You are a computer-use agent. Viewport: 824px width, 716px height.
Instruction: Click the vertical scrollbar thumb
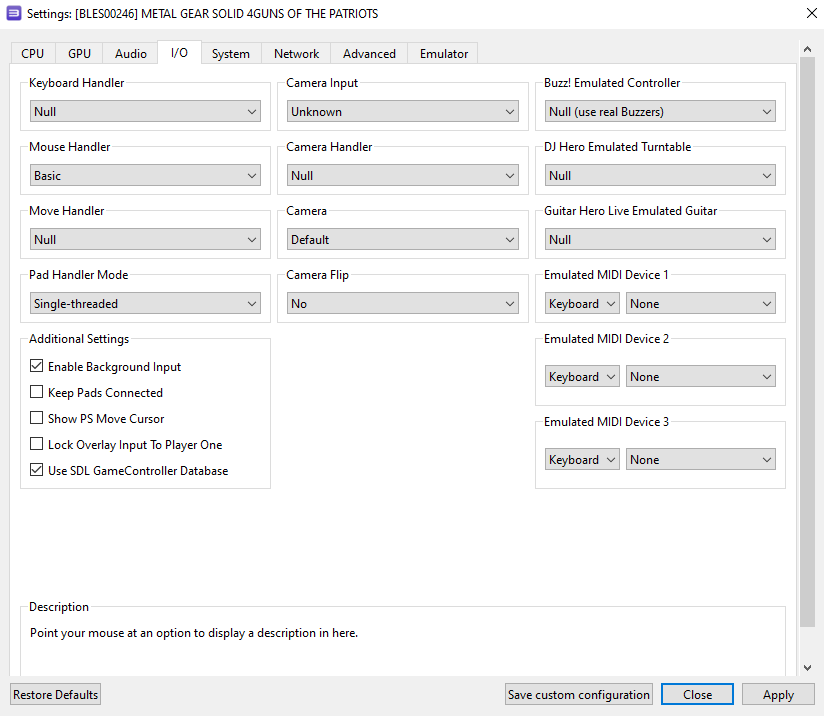tap(807, 342)
